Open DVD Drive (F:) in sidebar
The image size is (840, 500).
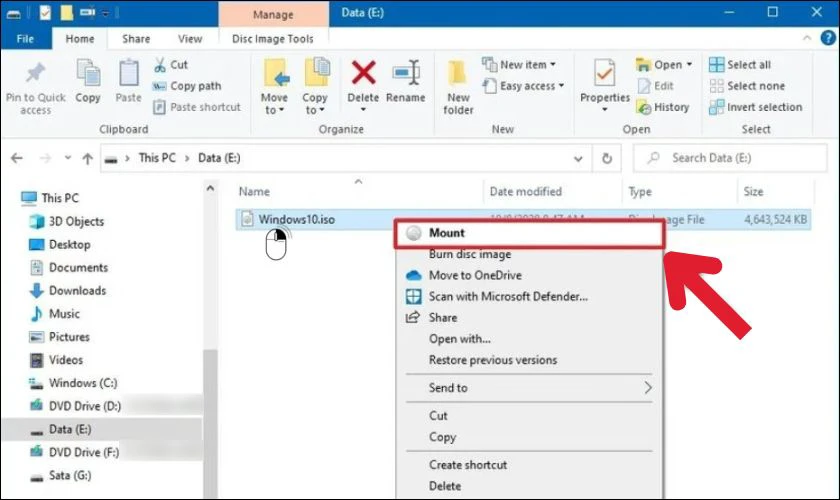(74, 452)
